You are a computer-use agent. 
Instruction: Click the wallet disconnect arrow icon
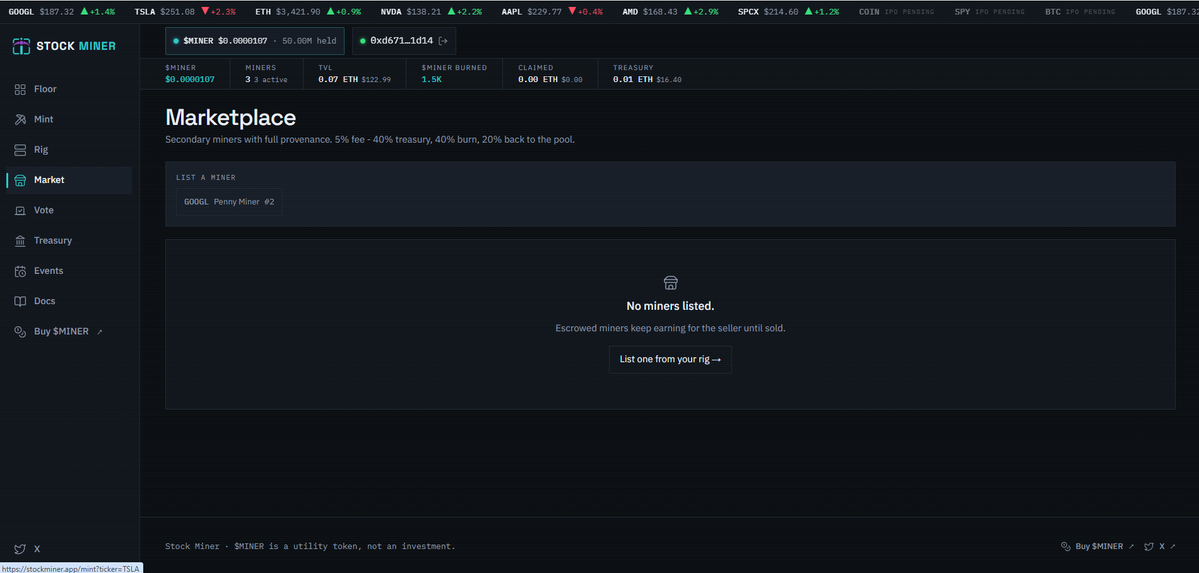[x=443, y=41]
